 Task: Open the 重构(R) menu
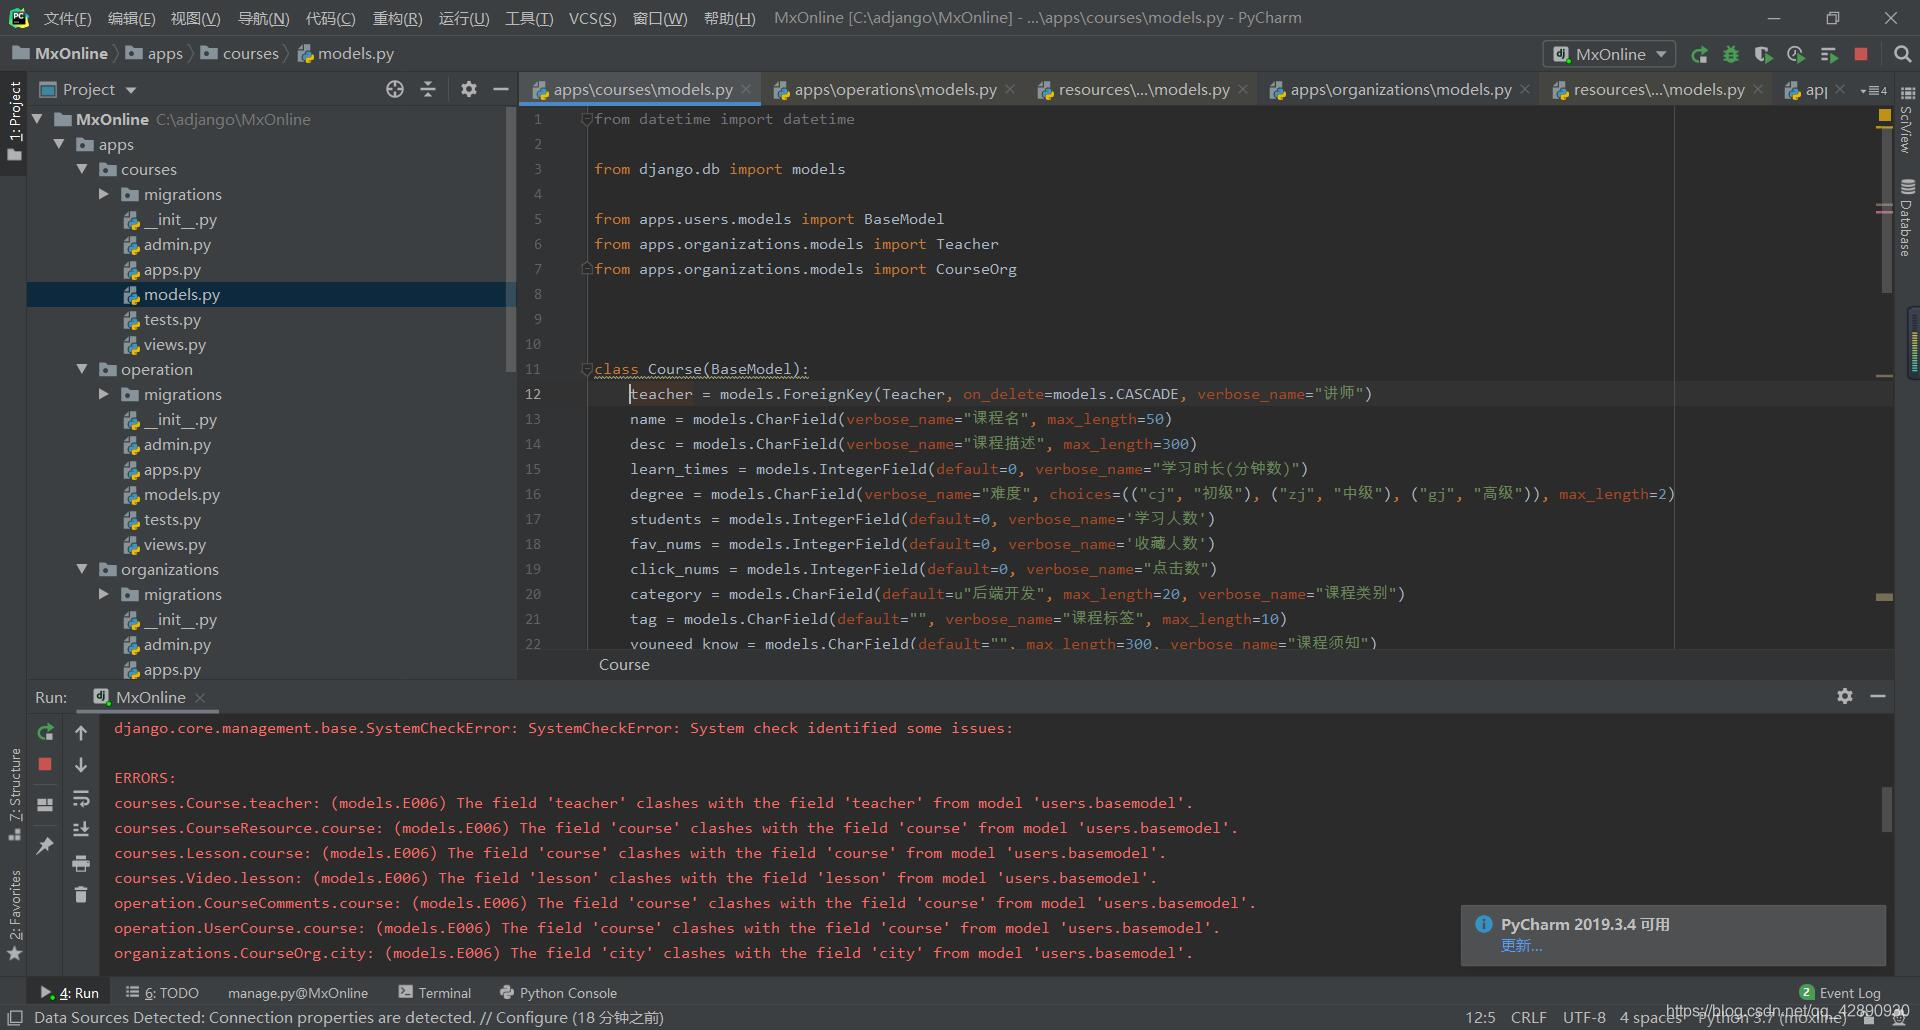397,18
